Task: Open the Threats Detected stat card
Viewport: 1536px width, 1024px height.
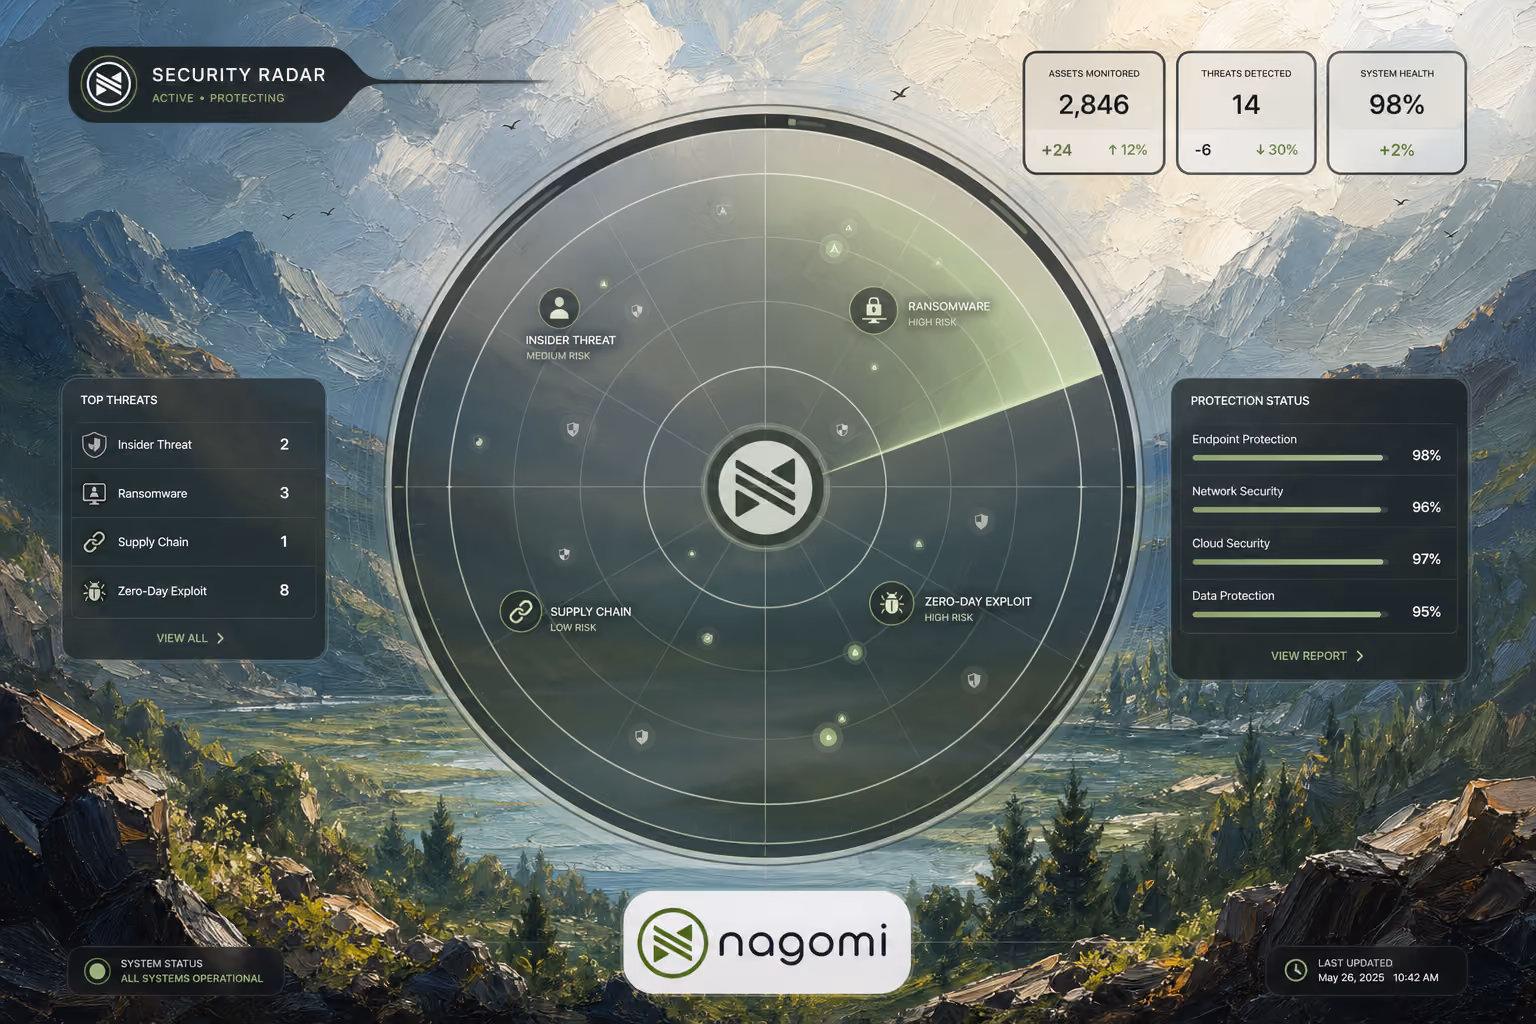Action: coord(1246,113)
